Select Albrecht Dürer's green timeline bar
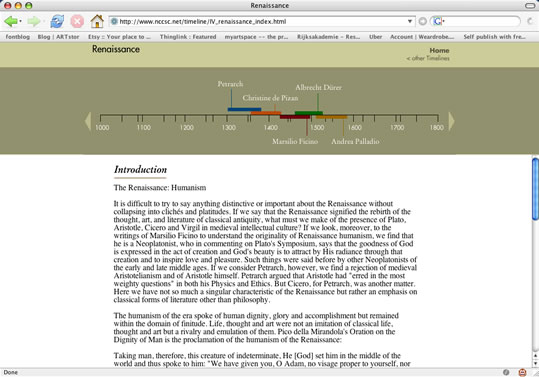539x377 pixels. click(309, 113)
